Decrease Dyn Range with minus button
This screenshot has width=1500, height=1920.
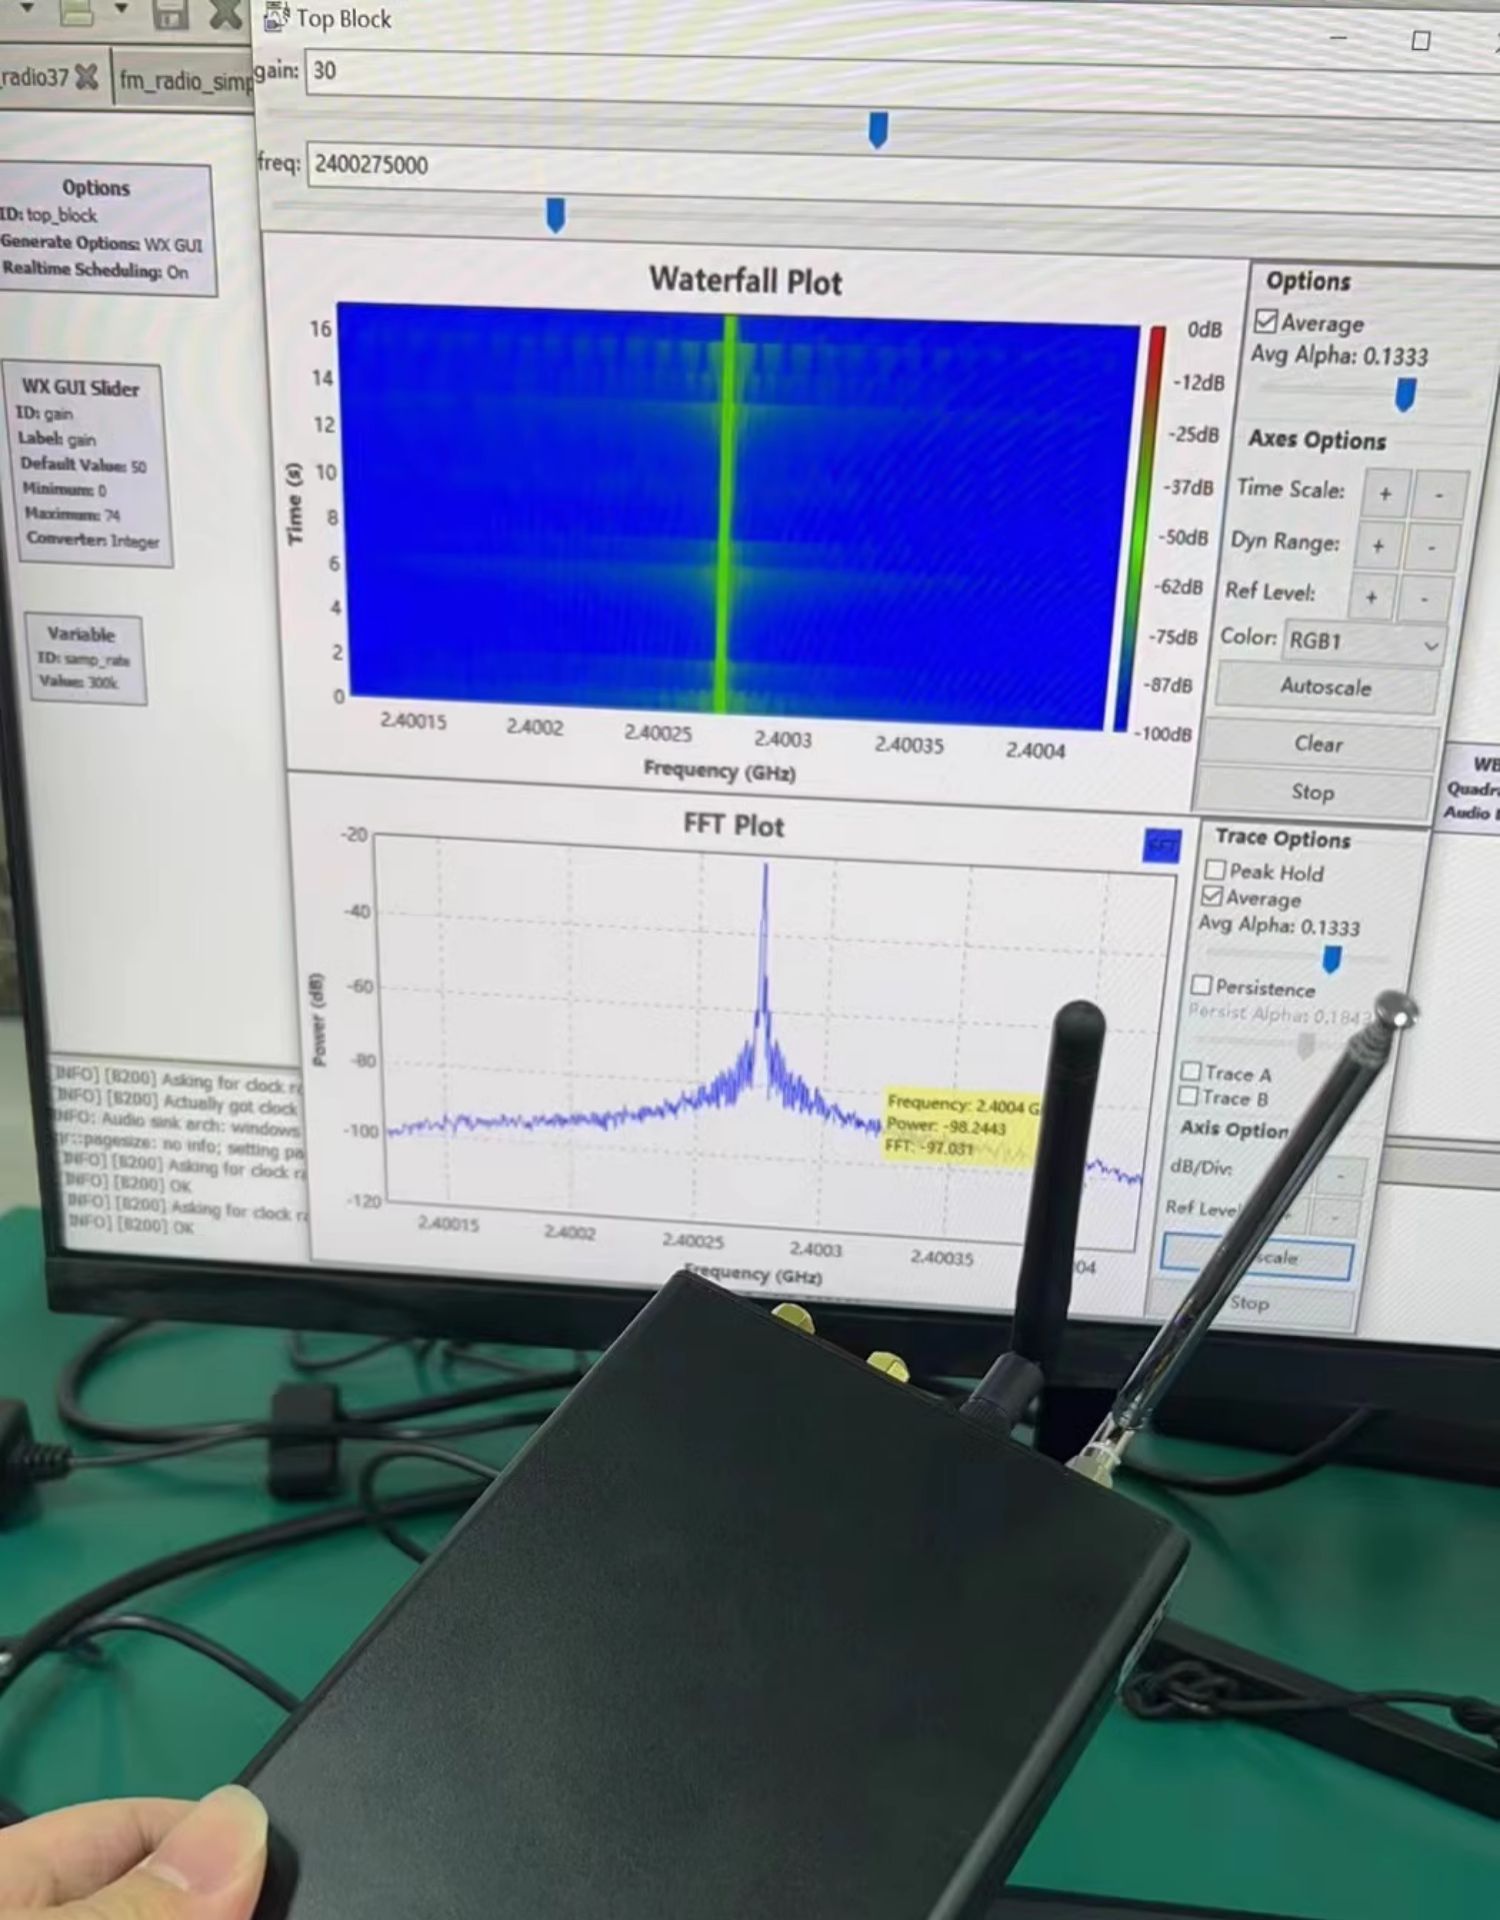tap(1431, 548)
